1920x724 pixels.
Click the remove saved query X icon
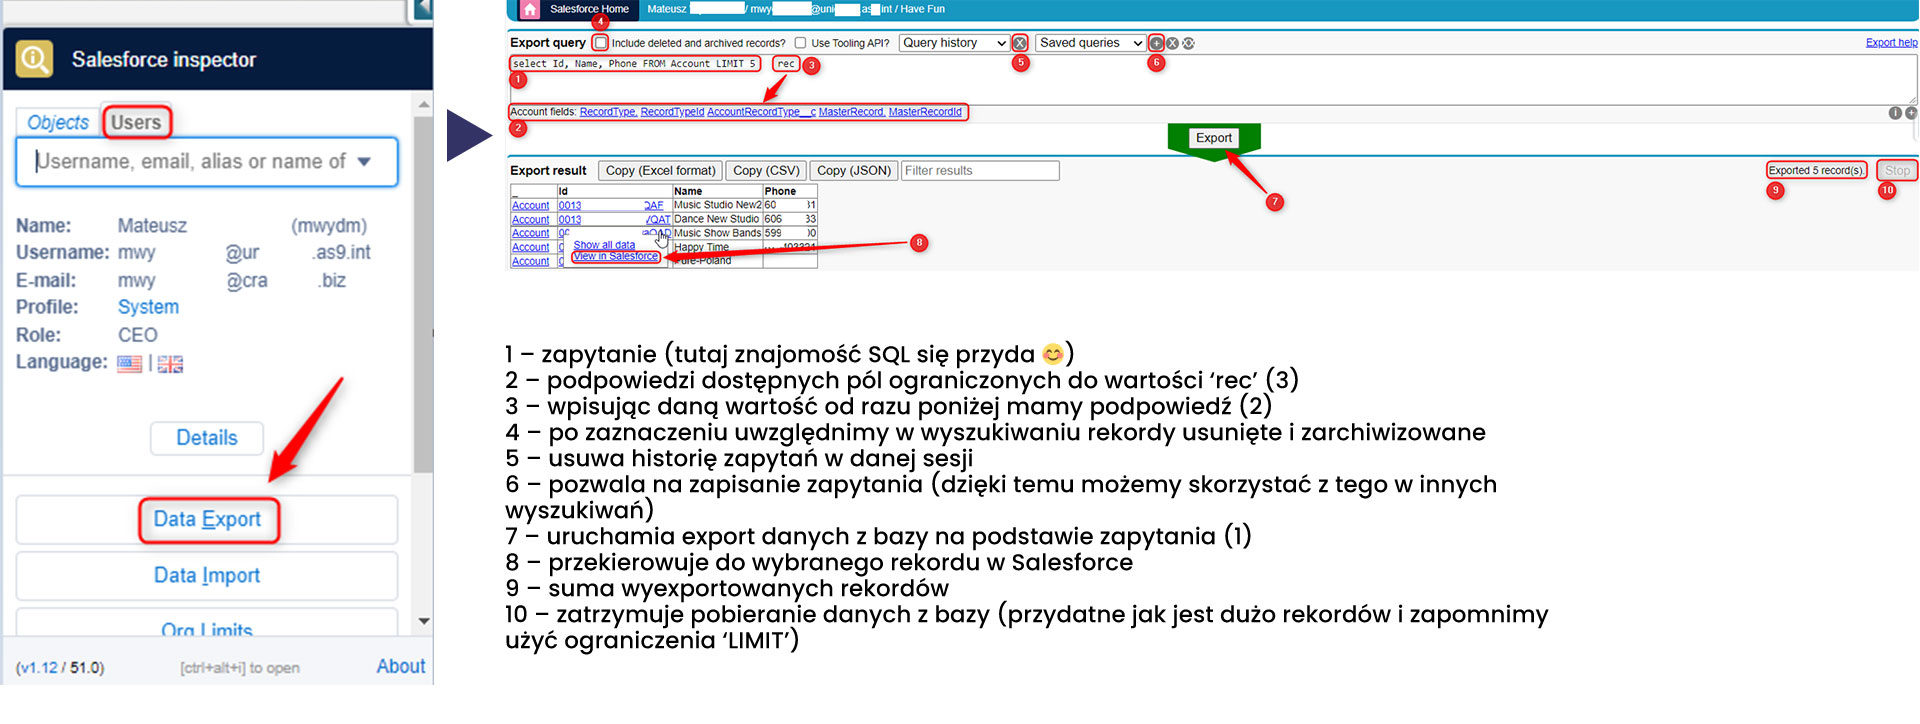pos(1172,43)
